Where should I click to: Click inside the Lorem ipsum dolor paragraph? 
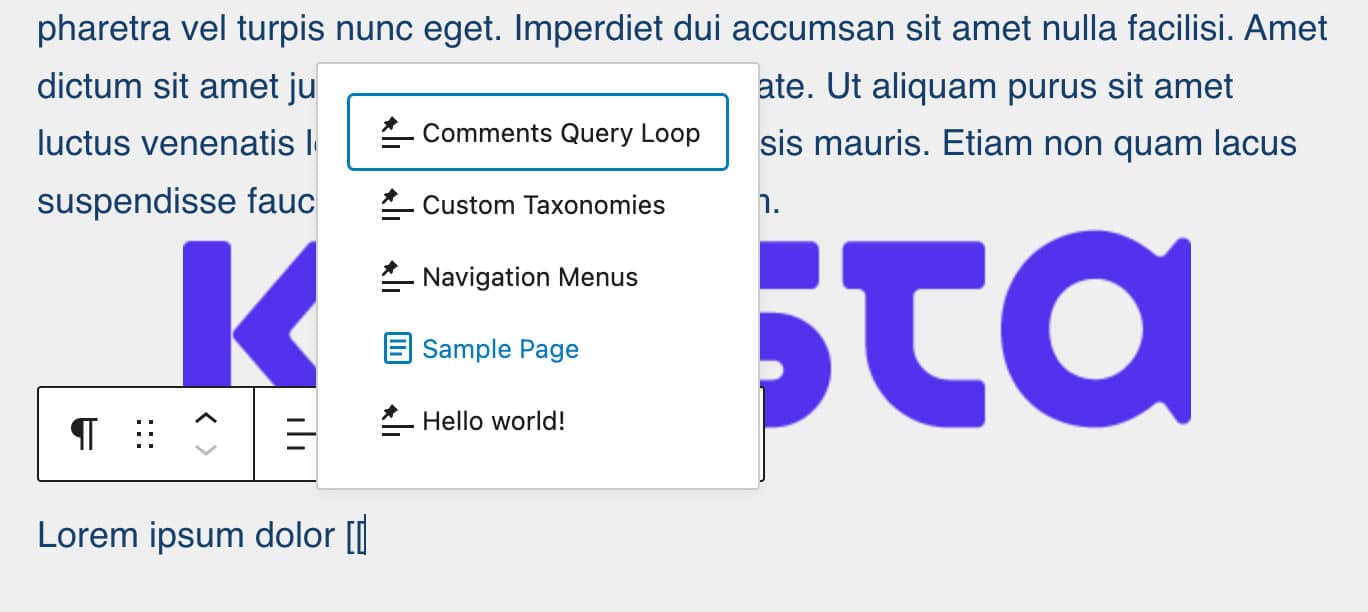point(180,534)
